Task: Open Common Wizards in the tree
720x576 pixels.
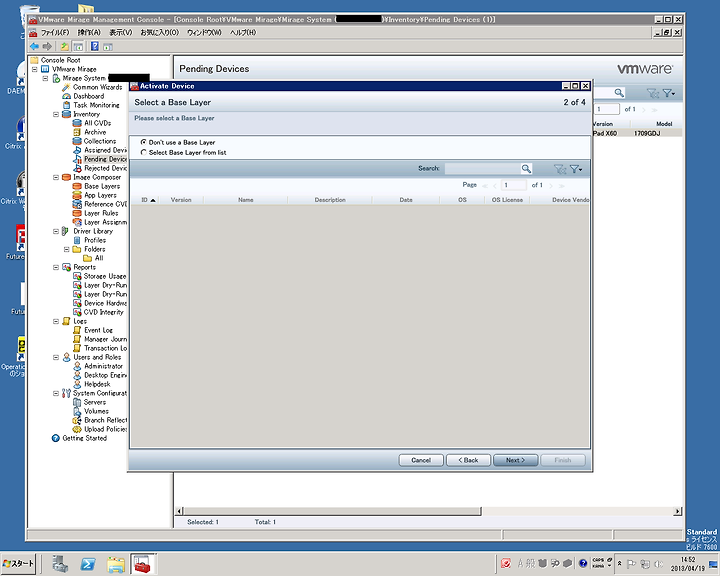Action: tap(97, 87)
